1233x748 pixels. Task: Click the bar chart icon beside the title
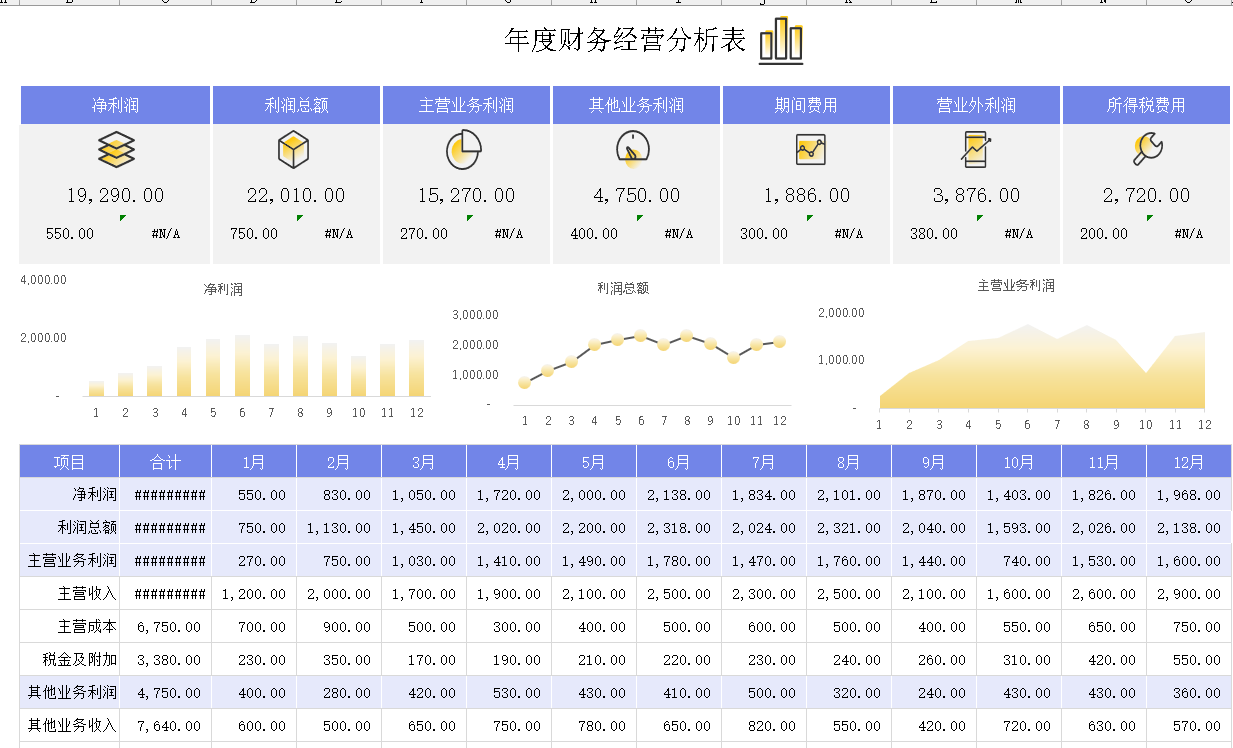[781, 41]
